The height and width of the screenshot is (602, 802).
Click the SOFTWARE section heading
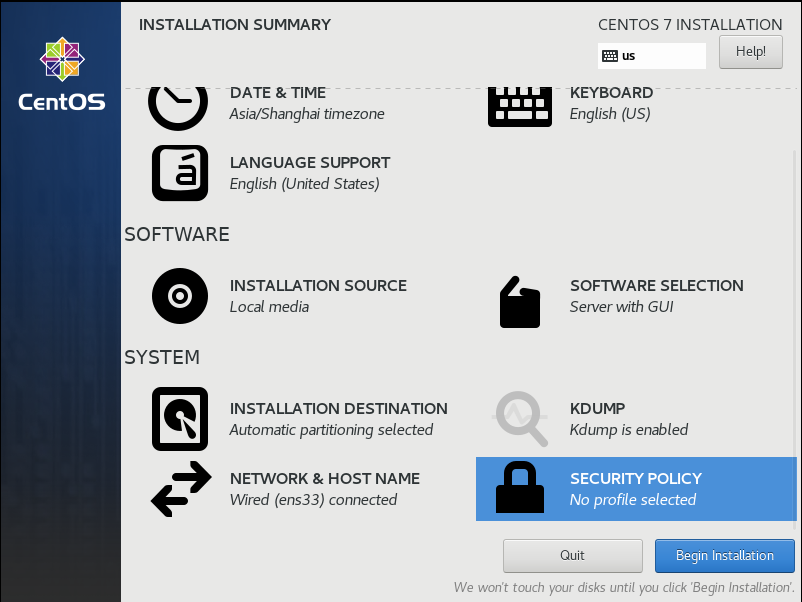pyautogui.click(x=177, y=234)
